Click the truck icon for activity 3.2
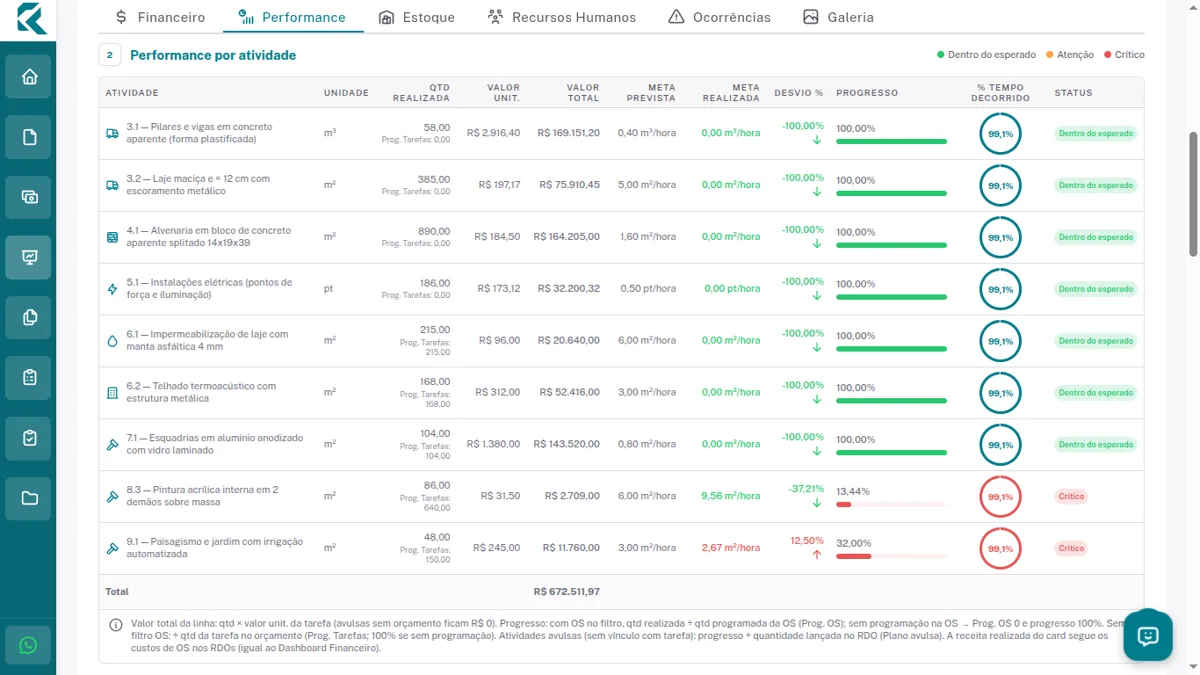This screenshot has width=1200, height=675. [x=112, y=185]
